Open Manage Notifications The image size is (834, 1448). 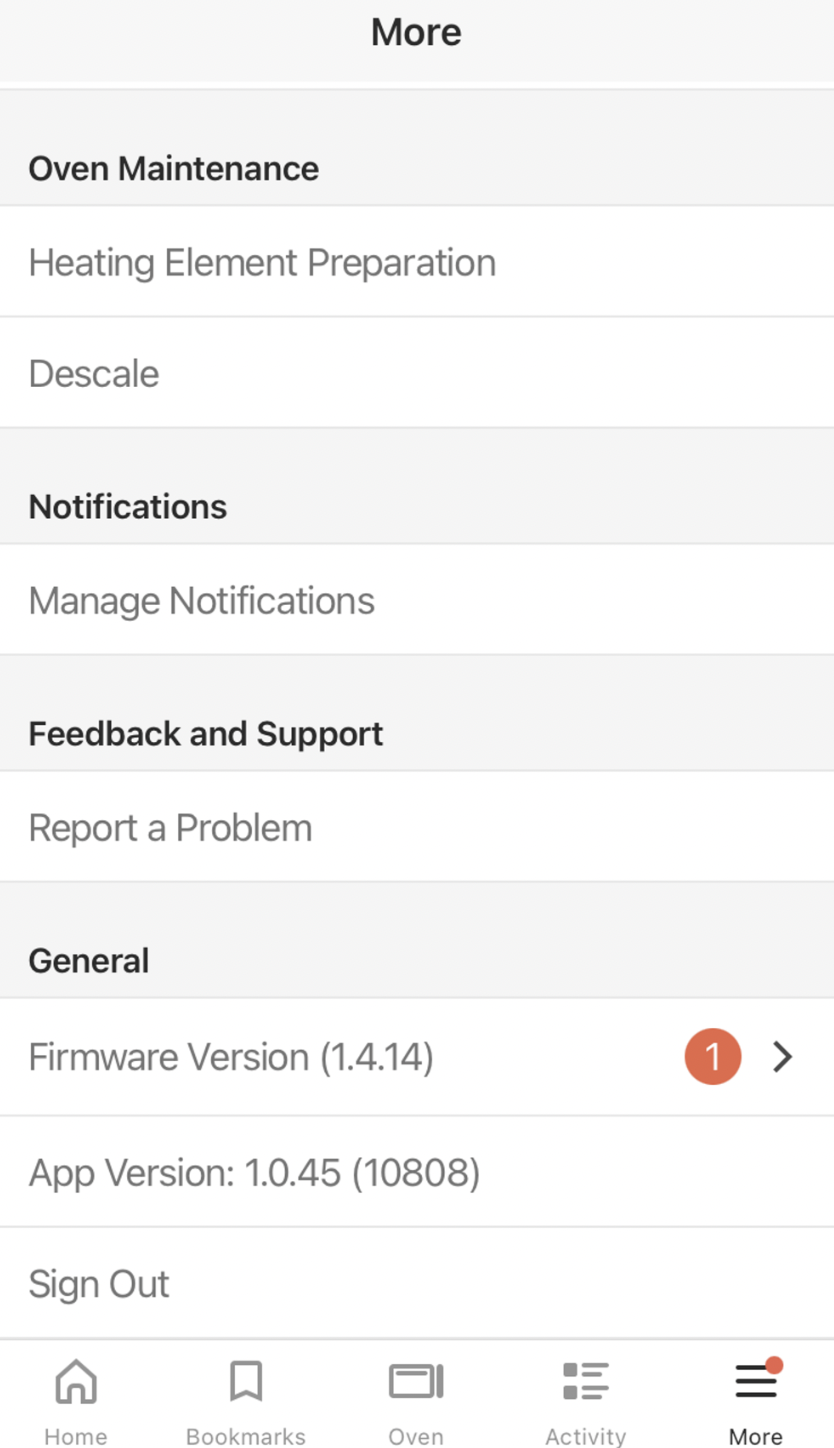pyautogui.click(x=201, y=600)
